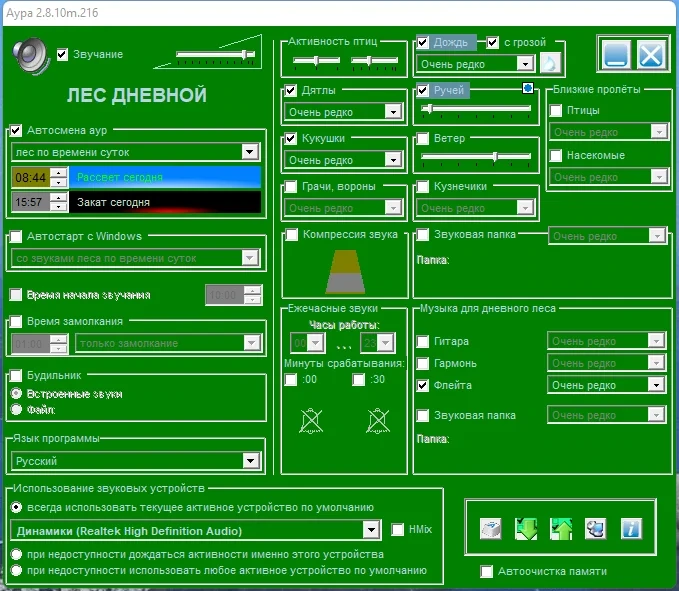679x591 pixels.
Task: Click the blue info icon
Action: coord(630,529)
